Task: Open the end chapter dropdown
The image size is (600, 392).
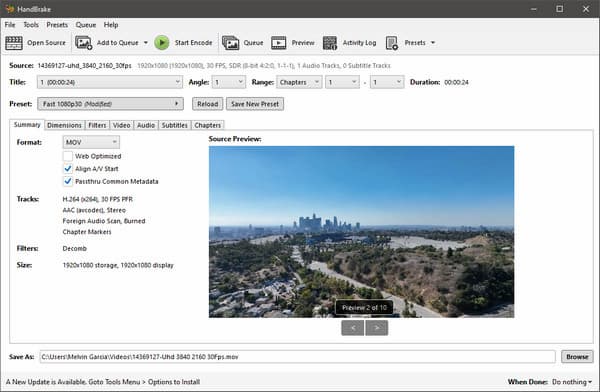Action: click(x=387, y=82)
